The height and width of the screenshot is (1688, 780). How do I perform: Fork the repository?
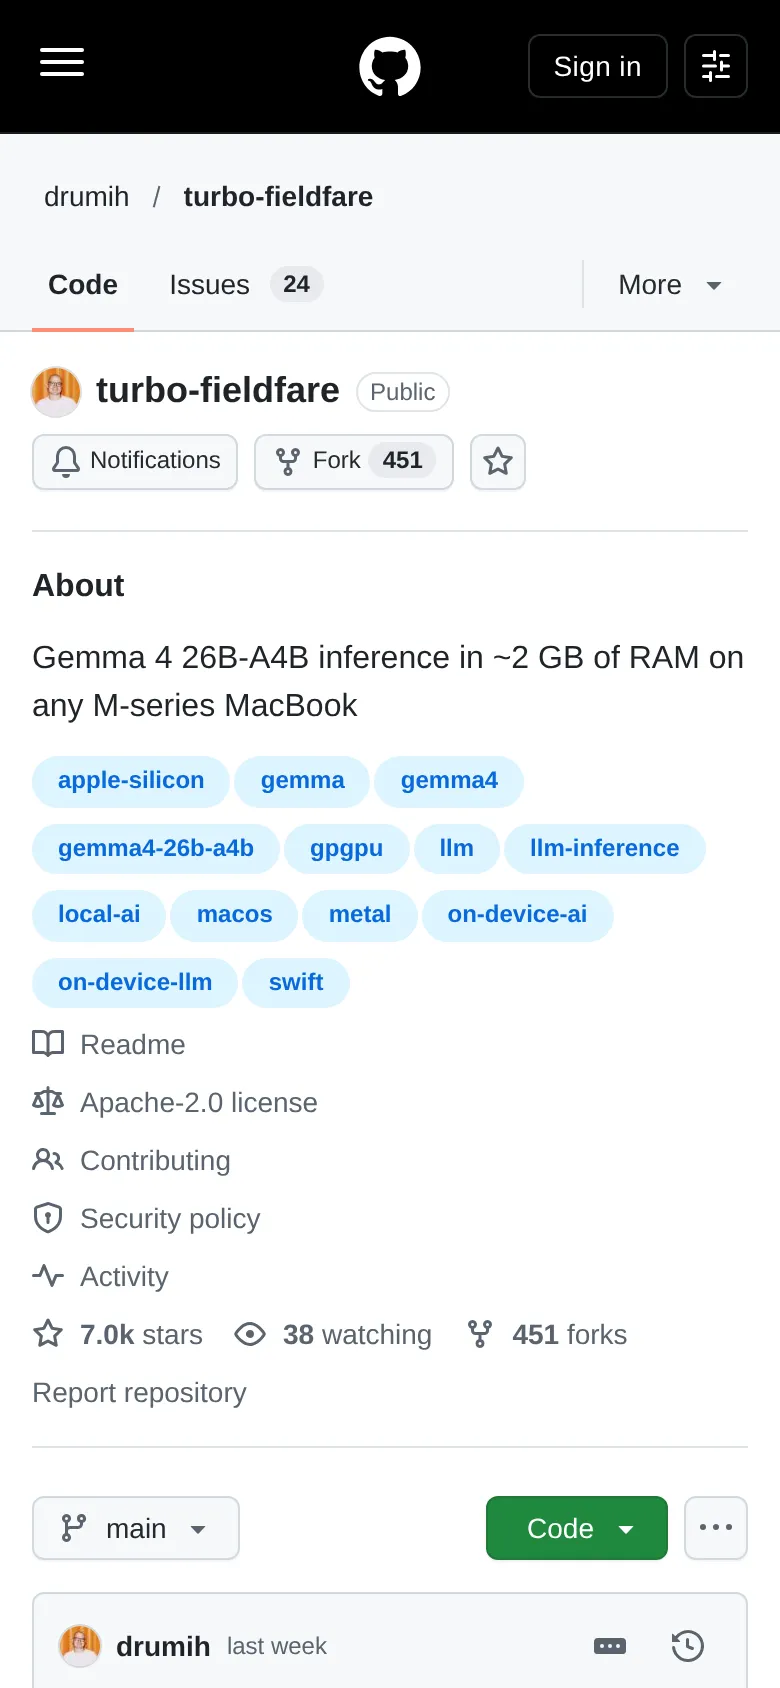click(354, 462)
